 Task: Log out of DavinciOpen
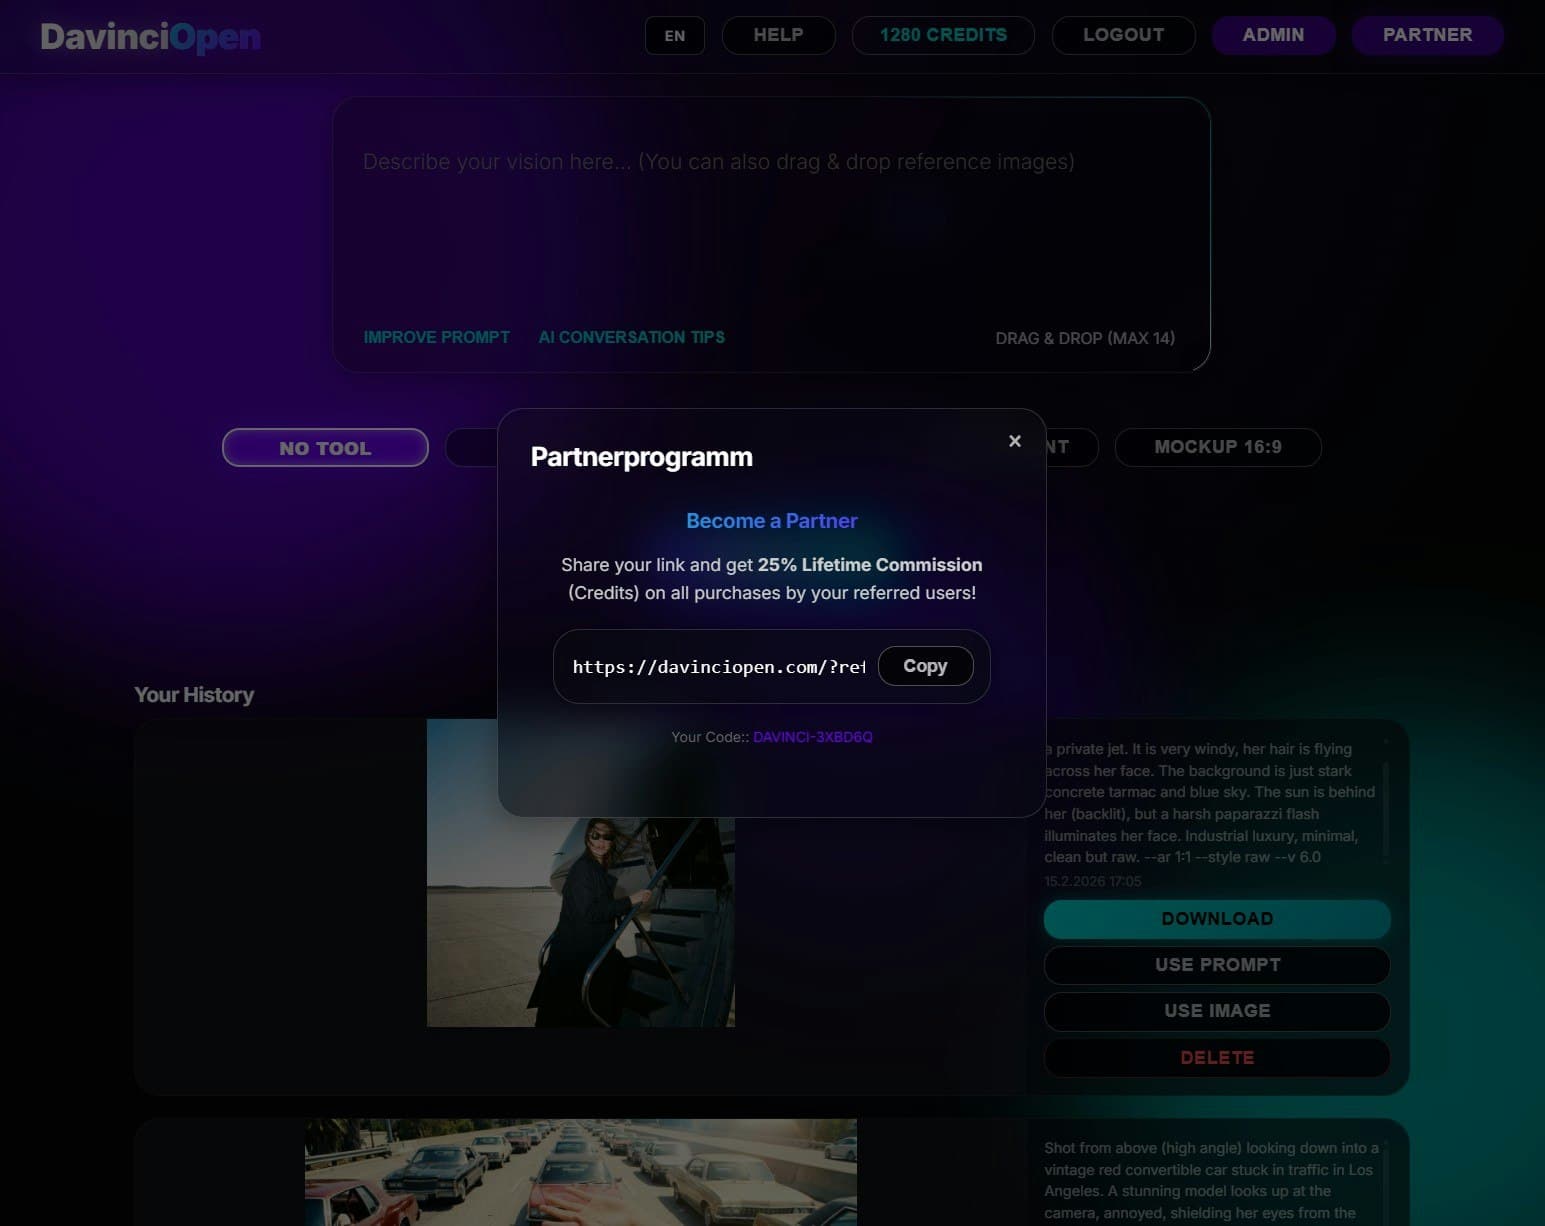[1122, 35]
